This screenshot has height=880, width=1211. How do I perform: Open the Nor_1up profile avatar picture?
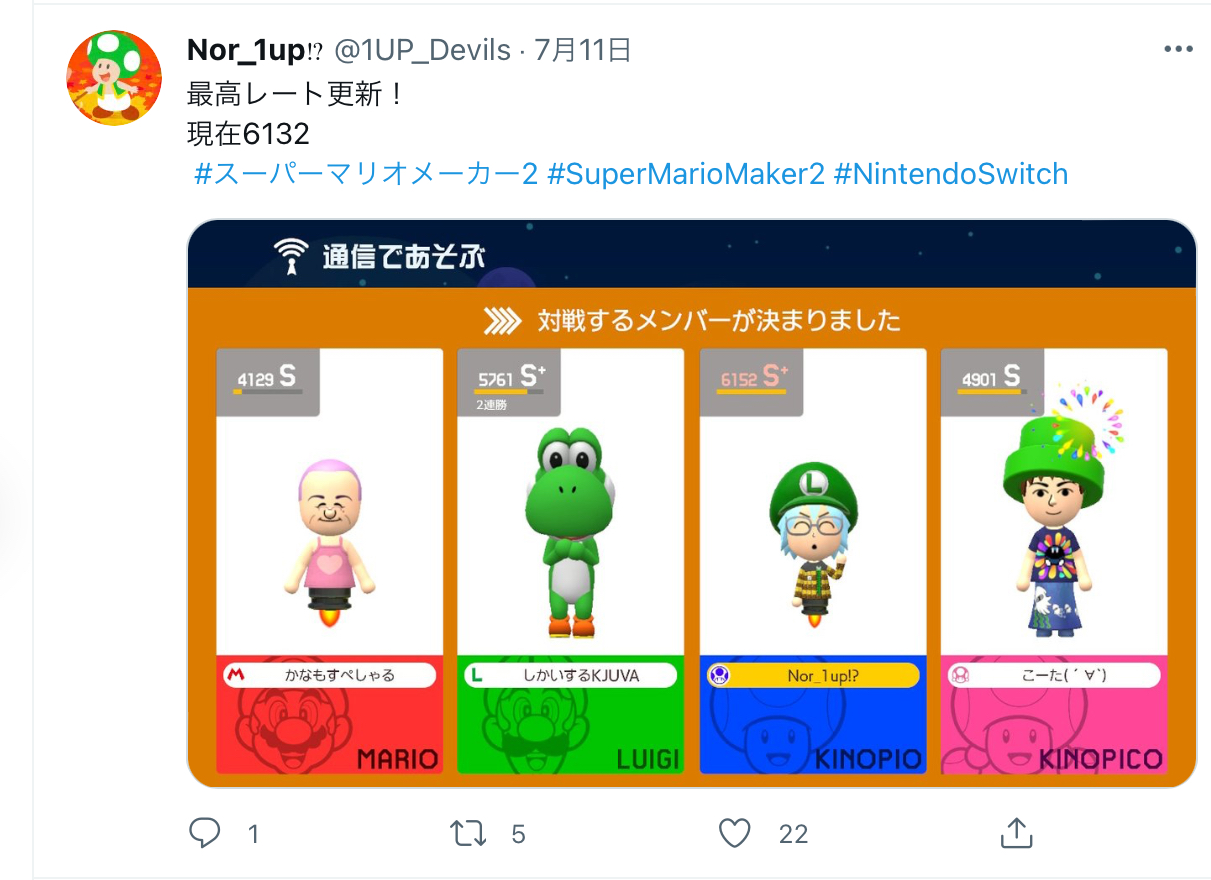point(114,77)
